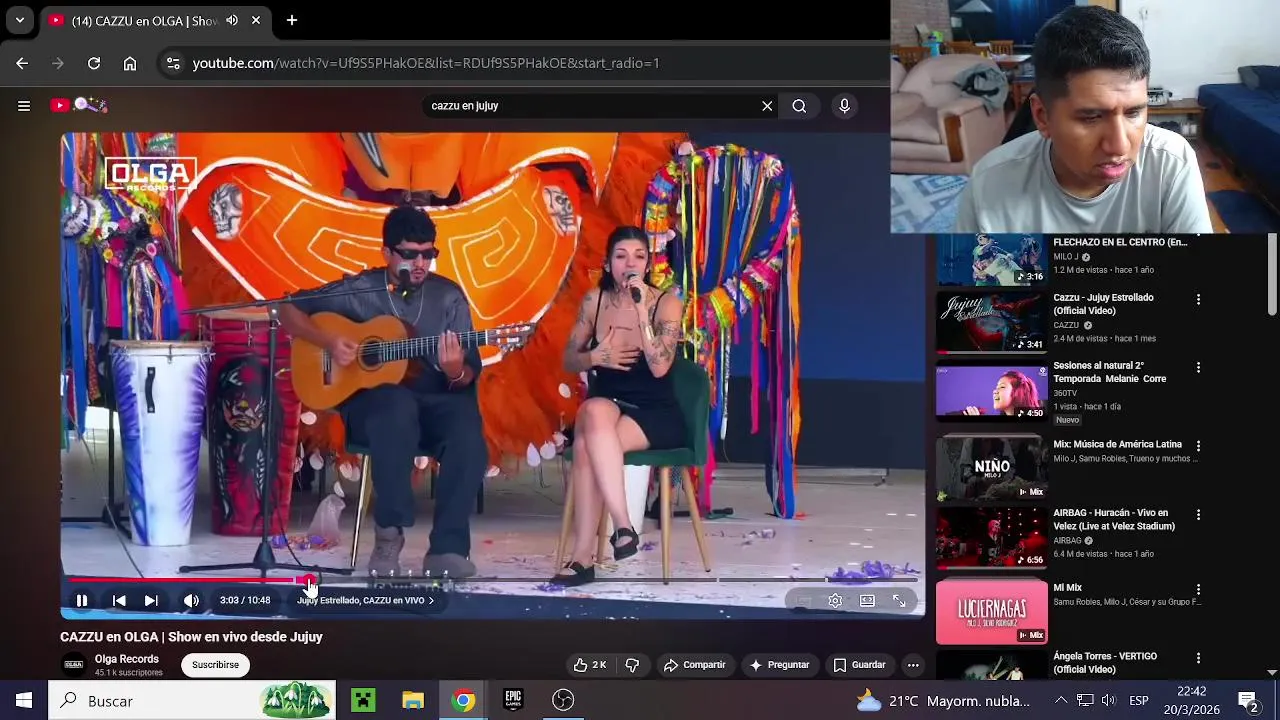Open the tab search dropdown arrow
Image resolution: width=1280 pixels, height=720 pixels.
[x=19, y=20]
